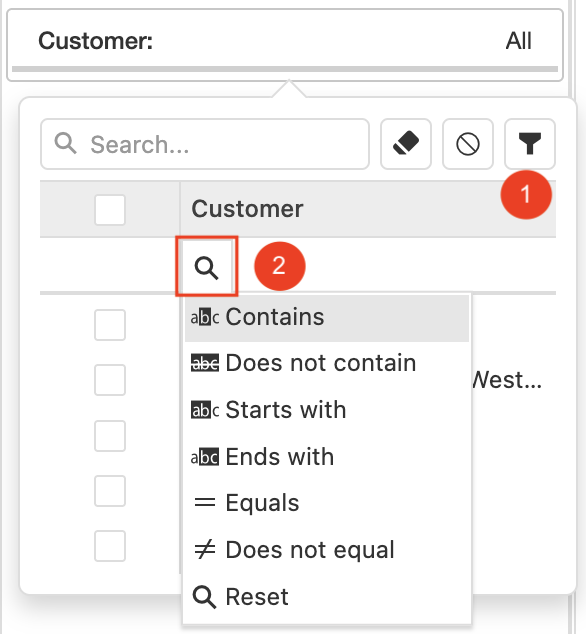This screenshot has width=586, height=634.
Task: Choose Starts with filter operator
Action: (327, 410)
